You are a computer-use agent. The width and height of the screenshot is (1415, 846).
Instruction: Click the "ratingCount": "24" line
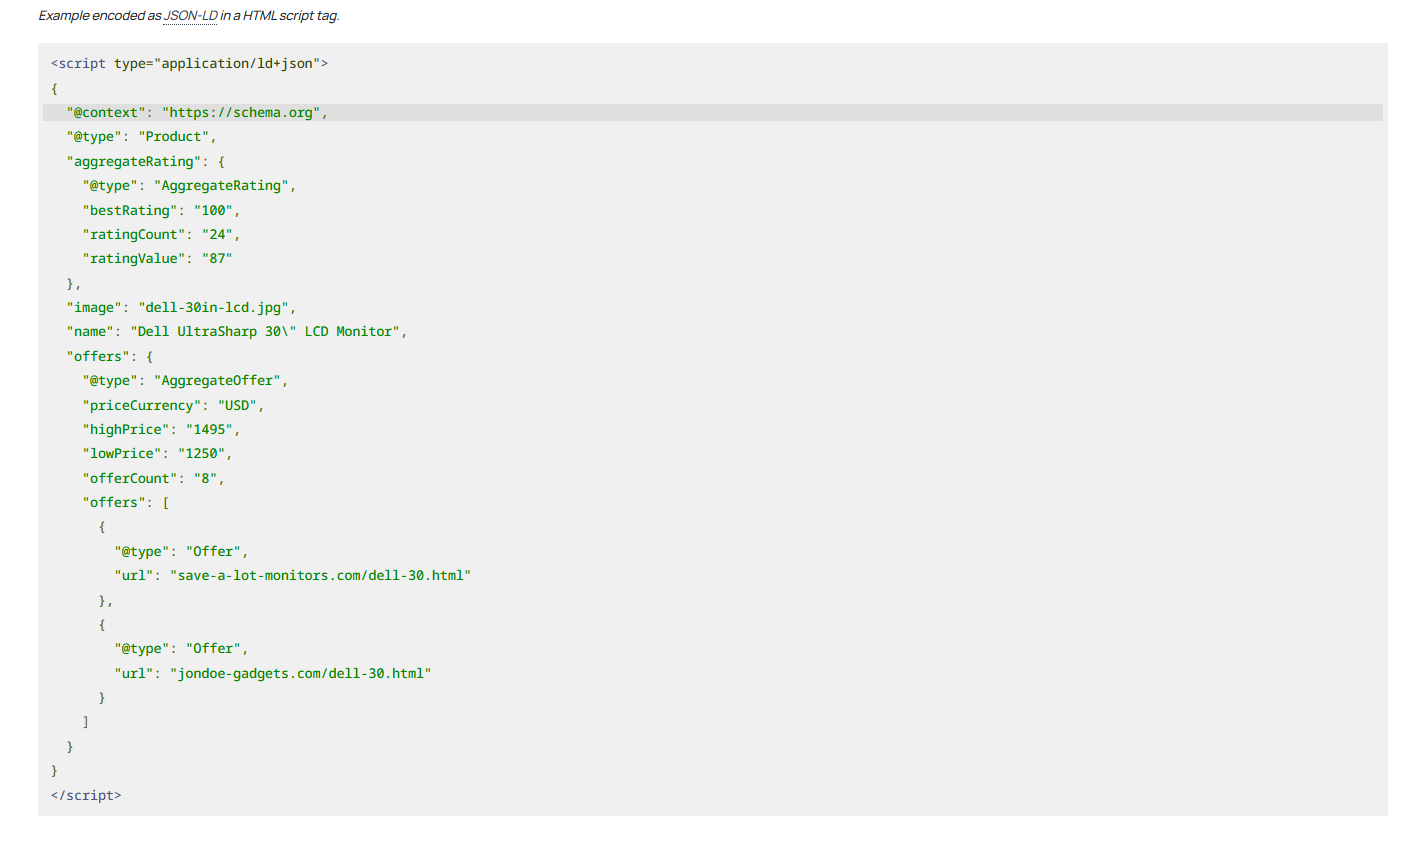point(161,235)
